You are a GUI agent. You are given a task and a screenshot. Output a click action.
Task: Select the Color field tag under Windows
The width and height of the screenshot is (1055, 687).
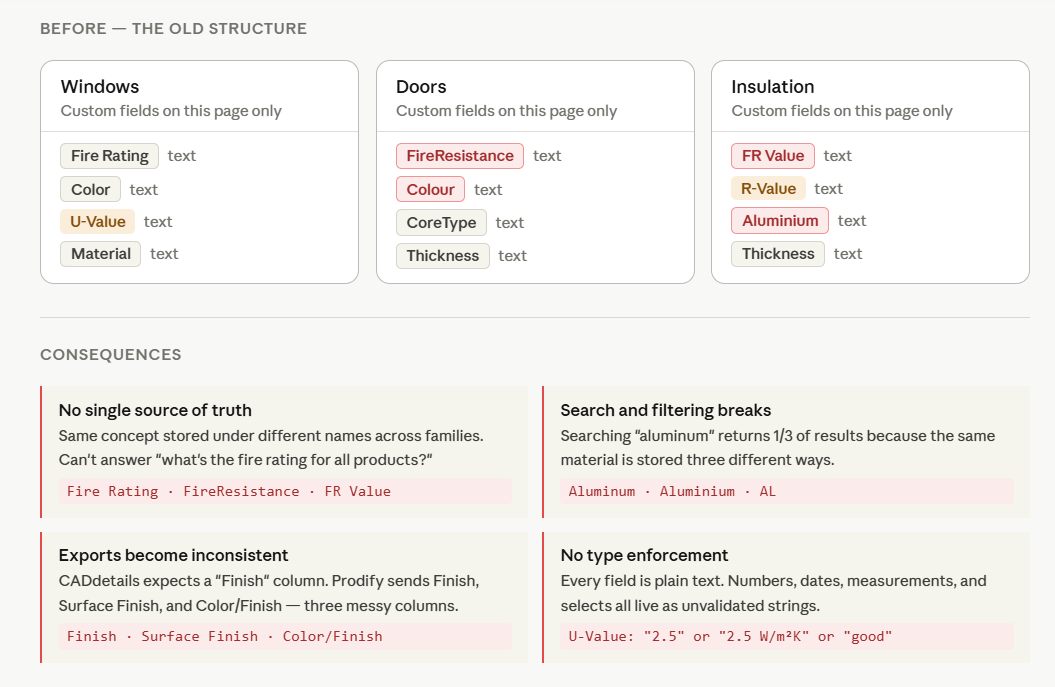click(91, 189)
